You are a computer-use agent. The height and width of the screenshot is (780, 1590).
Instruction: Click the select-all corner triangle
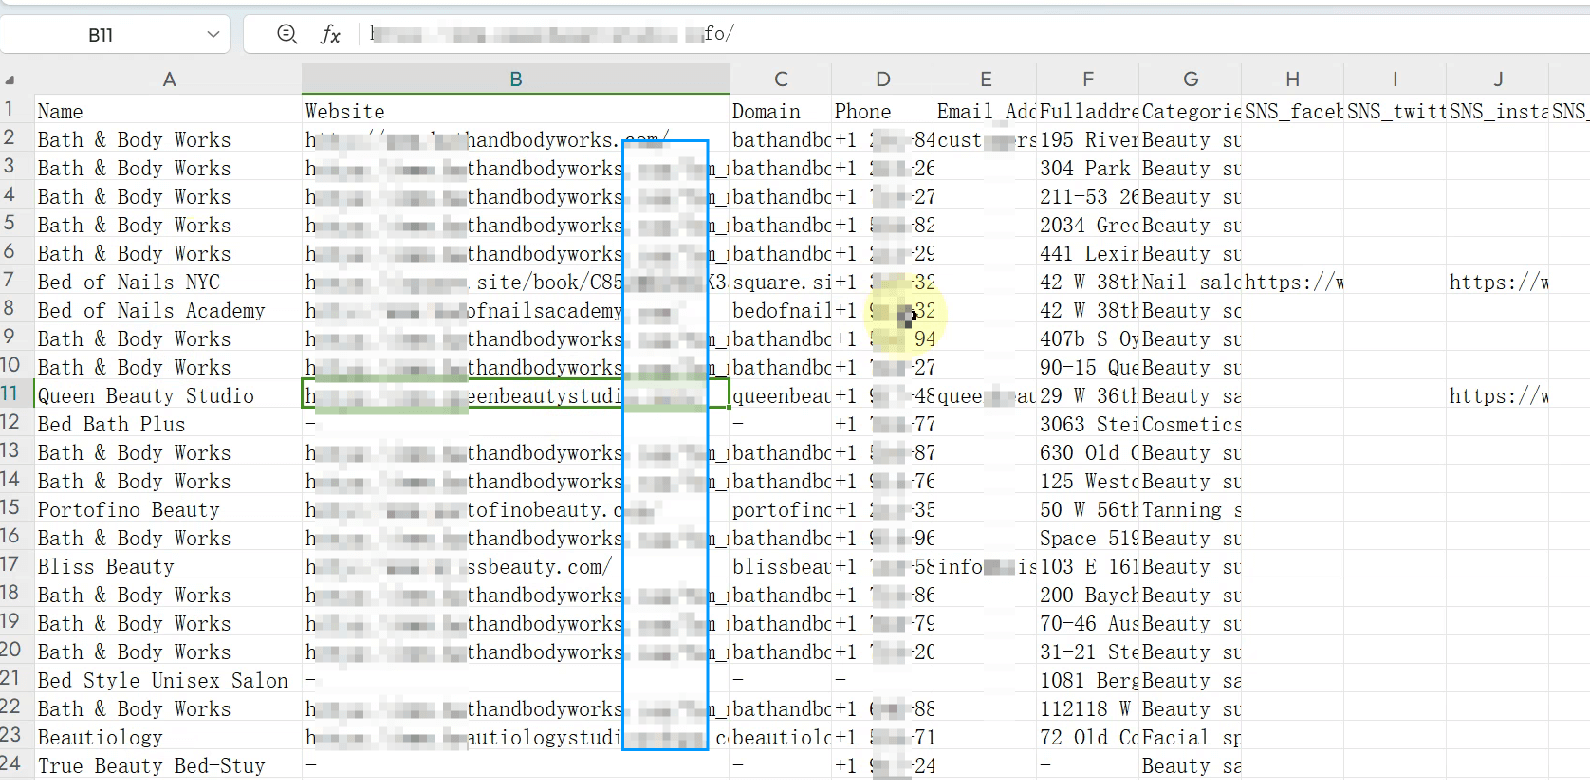tap(10, 80)
